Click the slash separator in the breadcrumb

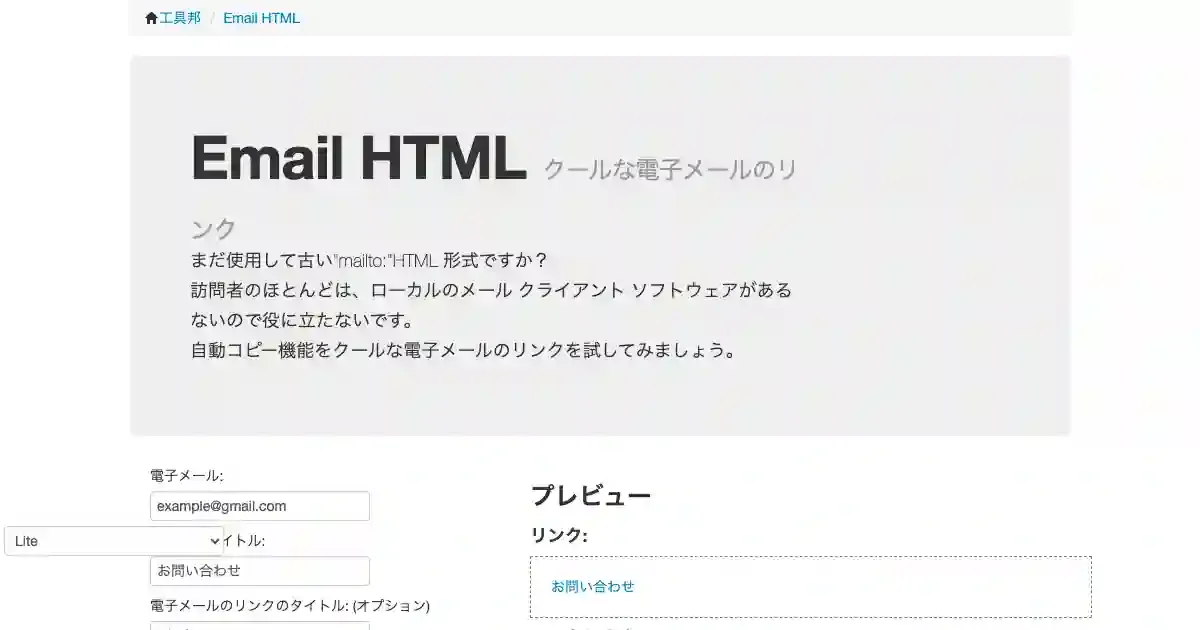point(212,18)
